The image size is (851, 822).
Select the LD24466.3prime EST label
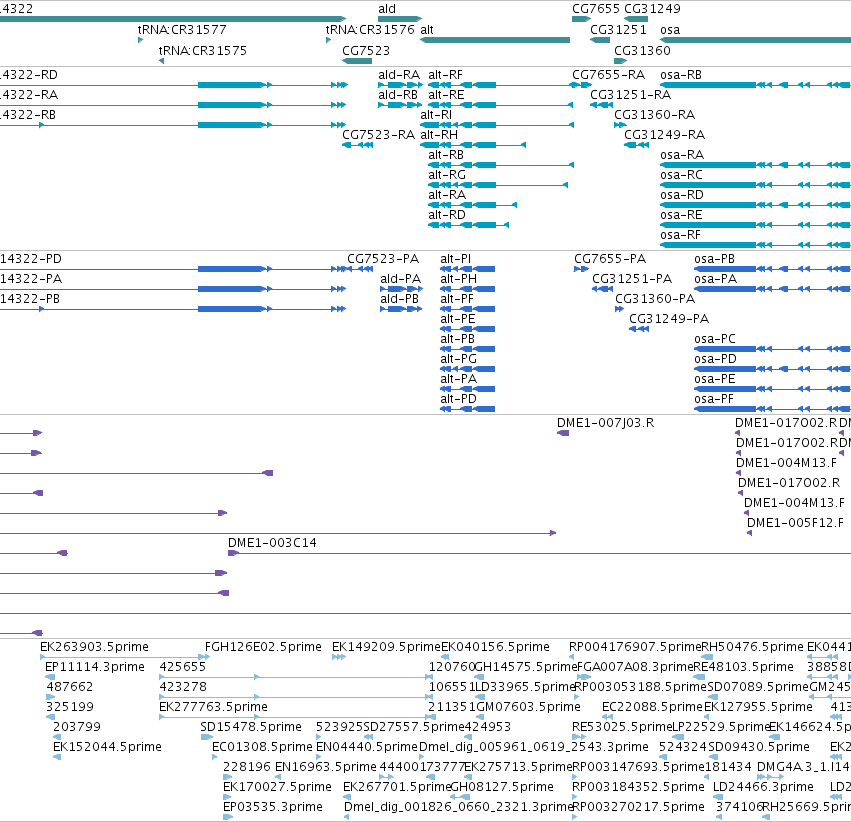pos(763,787)
